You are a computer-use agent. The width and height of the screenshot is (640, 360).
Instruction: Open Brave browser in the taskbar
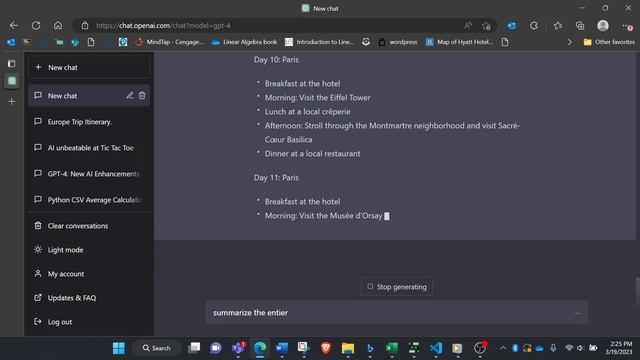[x=326, y=348]
